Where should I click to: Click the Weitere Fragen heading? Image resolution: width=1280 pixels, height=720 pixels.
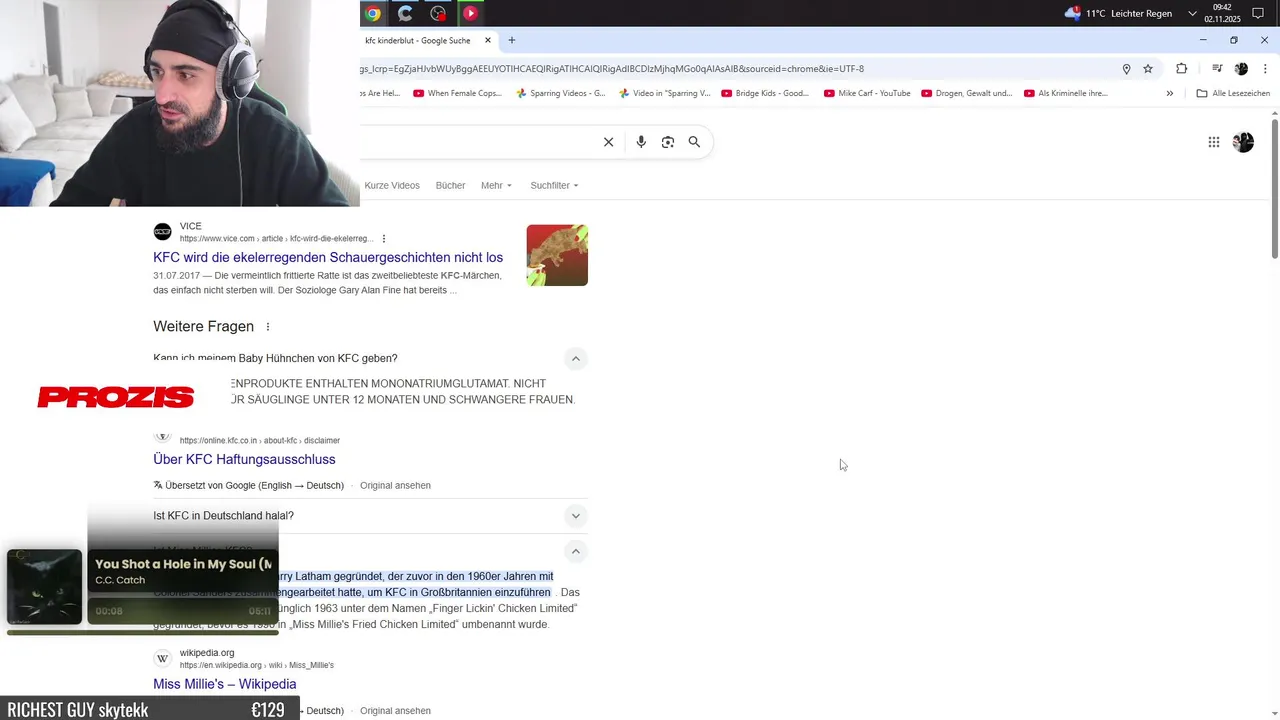(x=203, y=326)
